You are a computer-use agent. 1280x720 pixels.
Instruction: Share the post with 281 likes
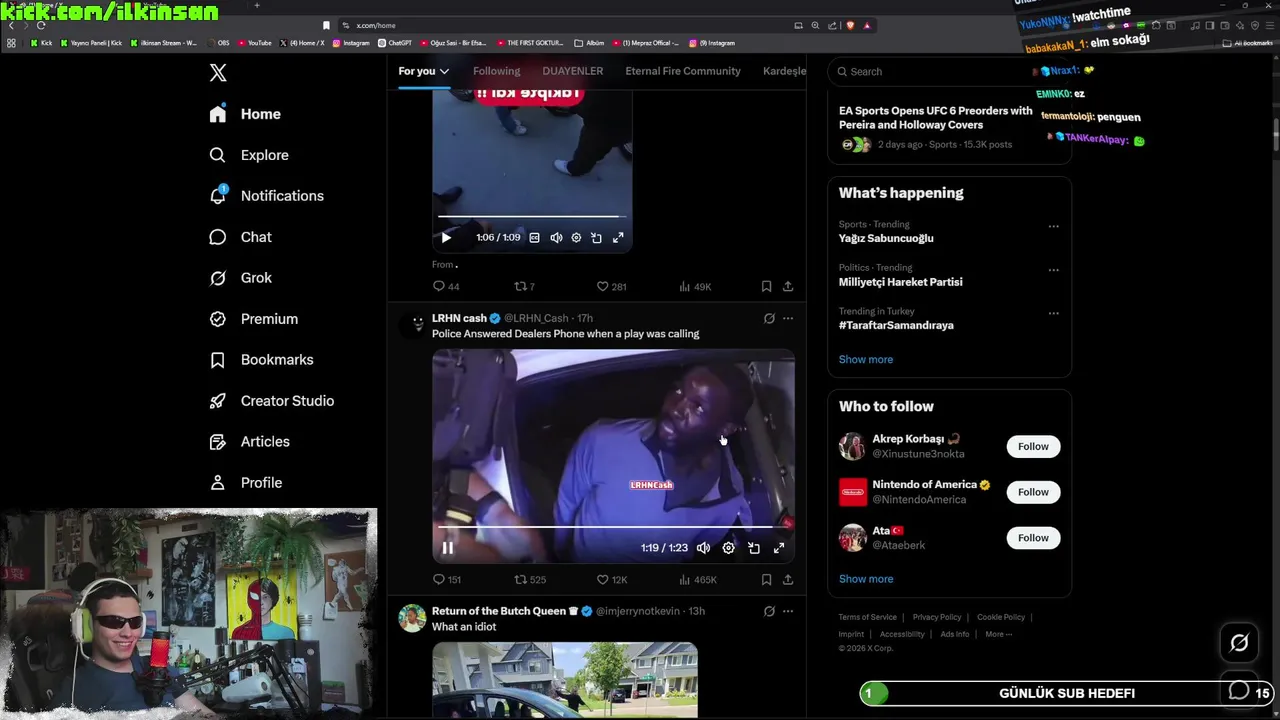tap(788, 287)
